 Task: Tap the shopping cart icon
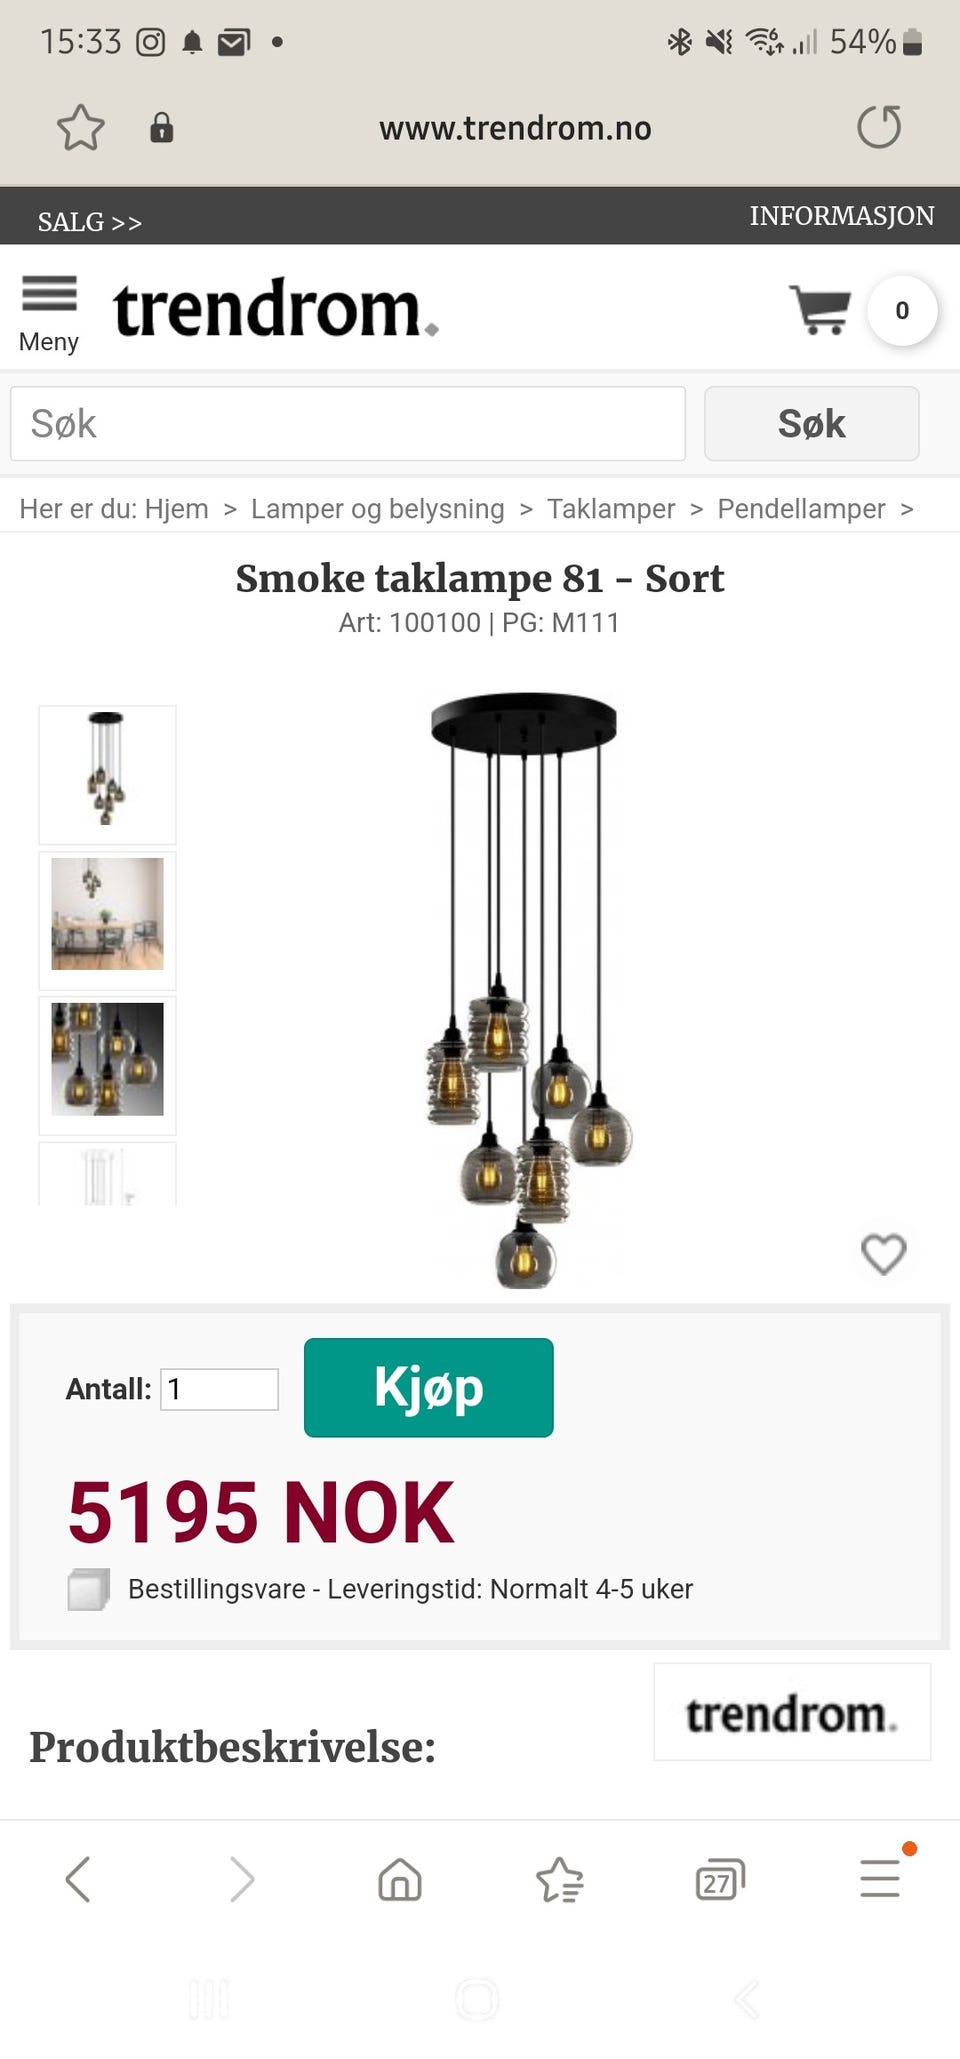click(820, 310)
